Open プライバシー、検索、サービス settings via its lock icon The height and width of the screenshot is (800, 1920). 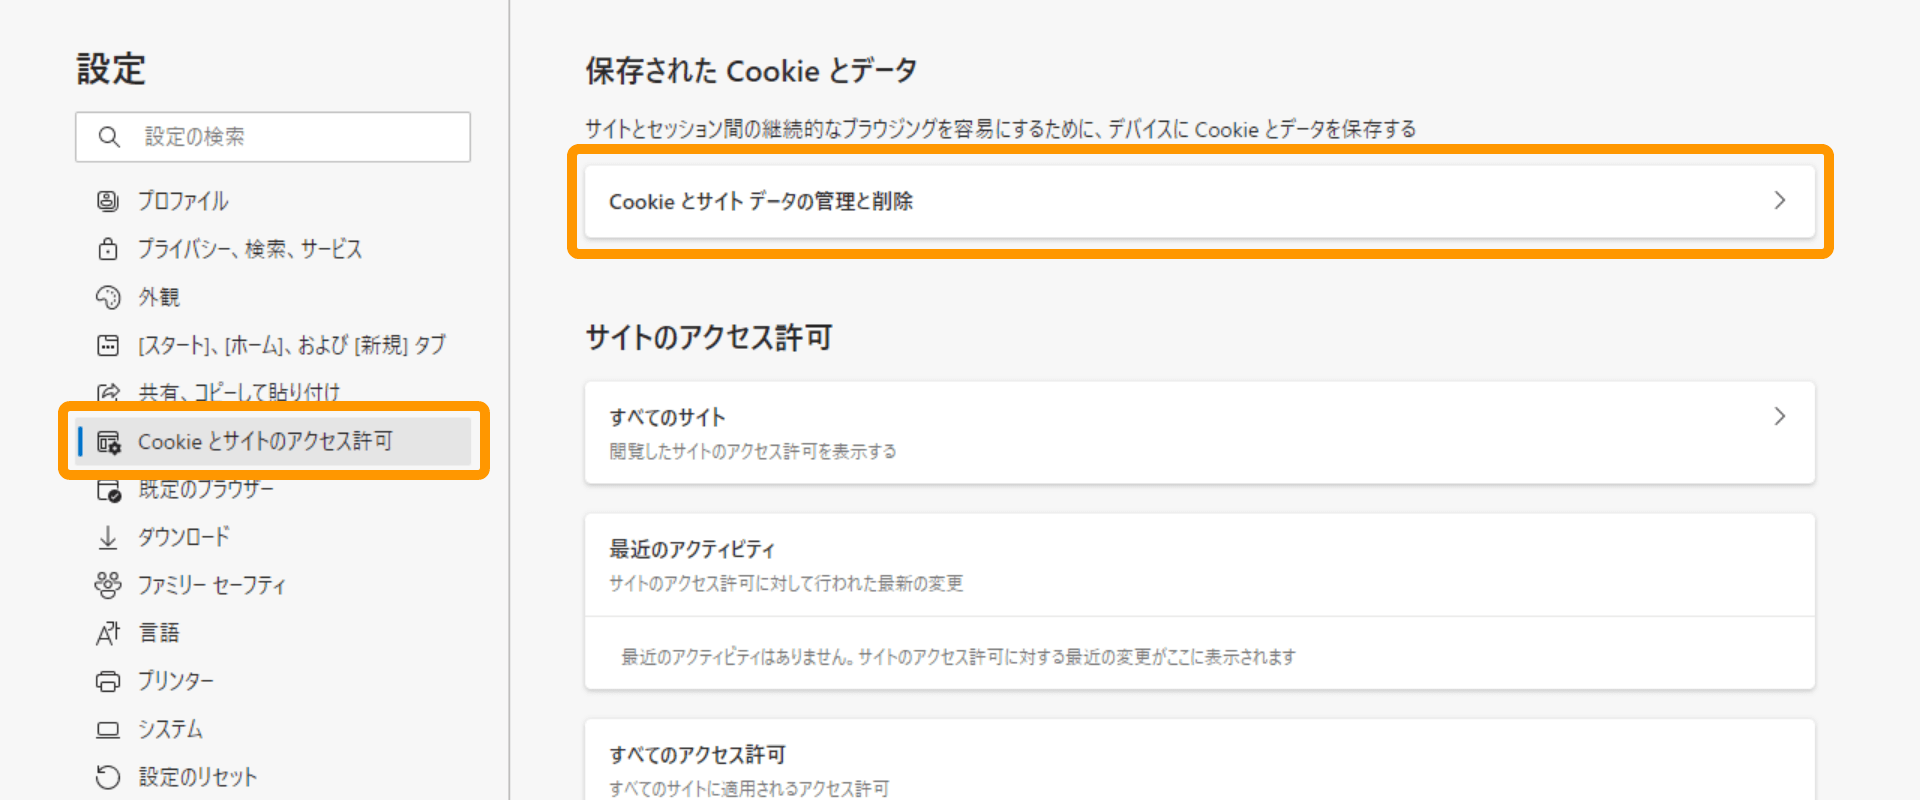tap(108, 249)
